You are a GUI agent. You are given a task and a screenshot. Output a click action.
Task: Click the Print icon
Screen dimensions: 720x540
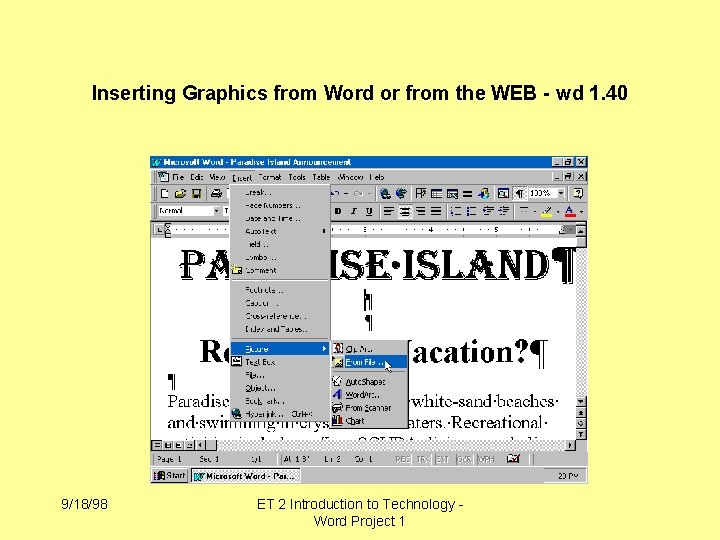216,193
